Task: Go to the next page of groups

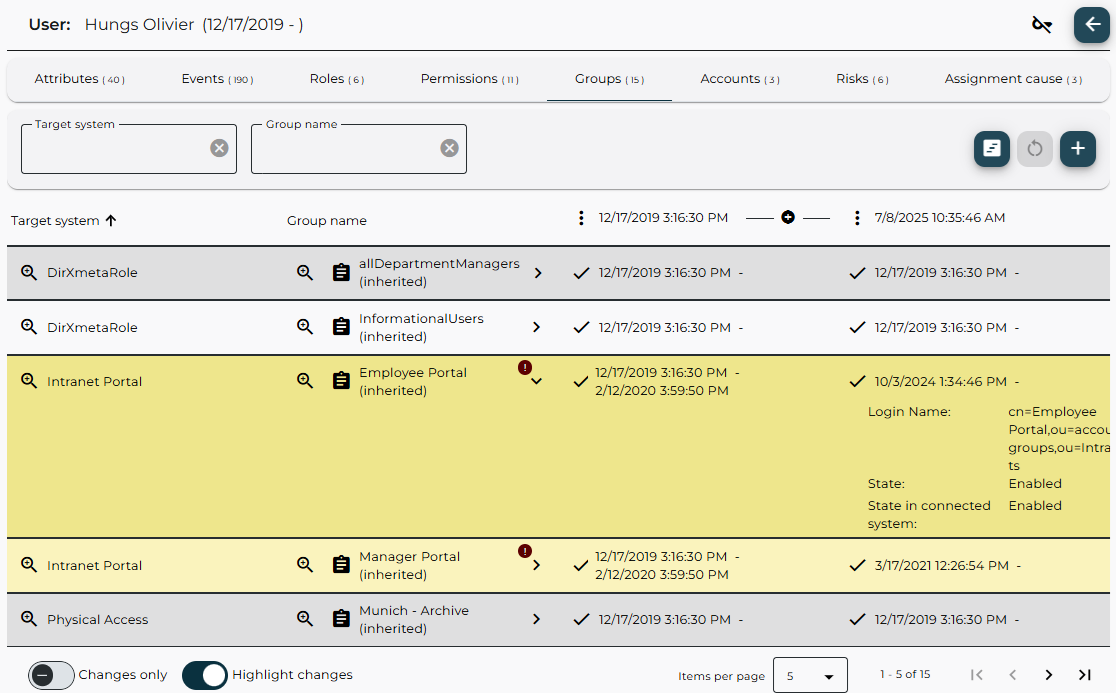Action: click(x=1048, y=675)
